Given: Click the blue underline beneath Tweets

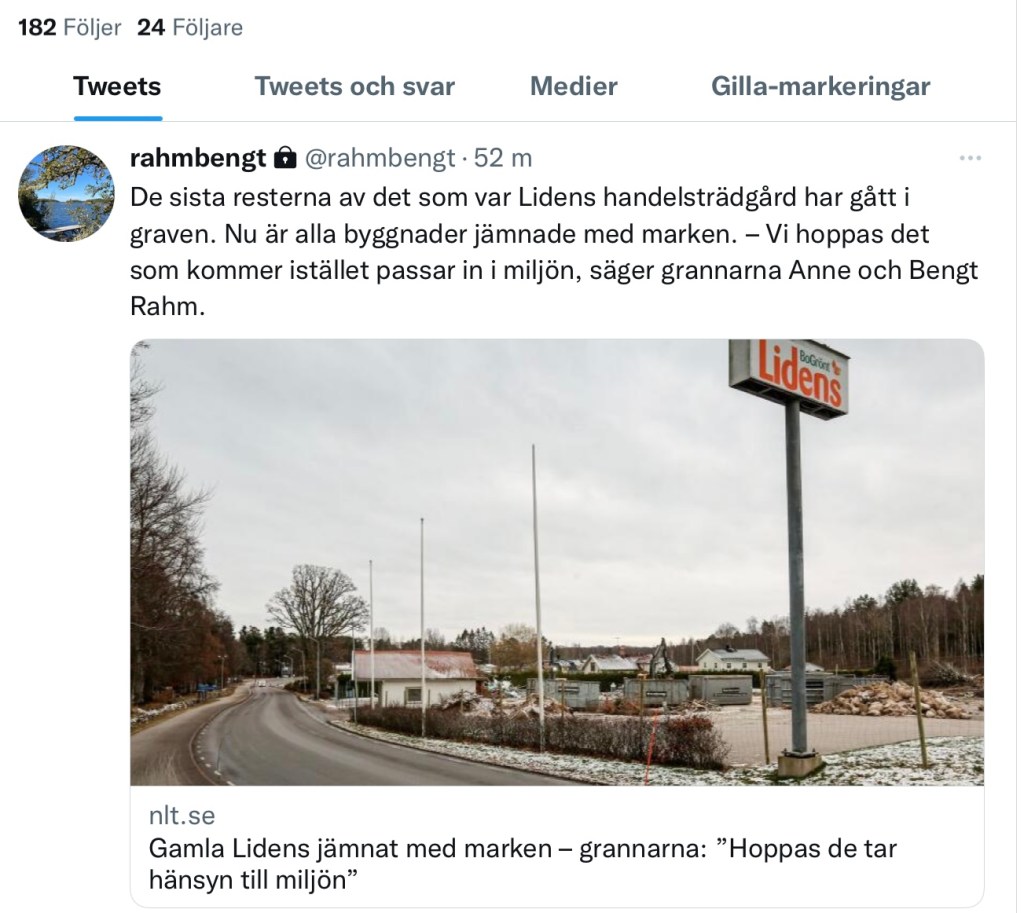Looking at the screenshot, I should point(118,118).
